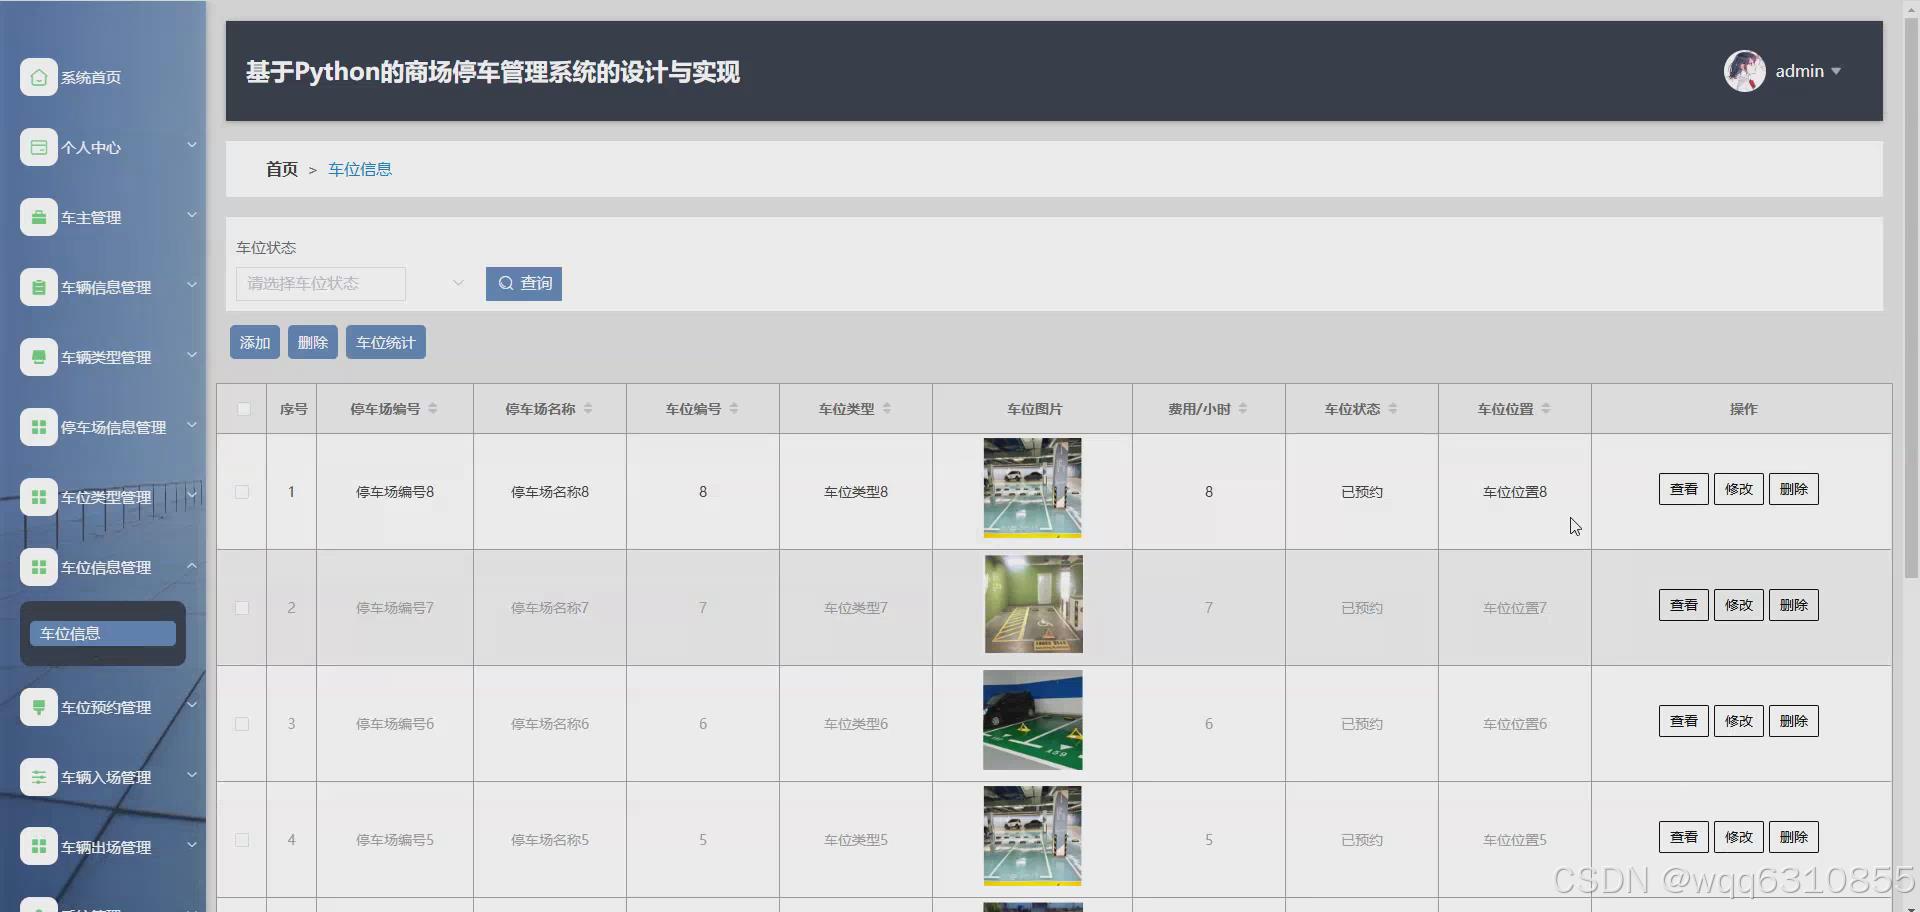Click the 个人中心 sidebar icon

tap(38, 147)
